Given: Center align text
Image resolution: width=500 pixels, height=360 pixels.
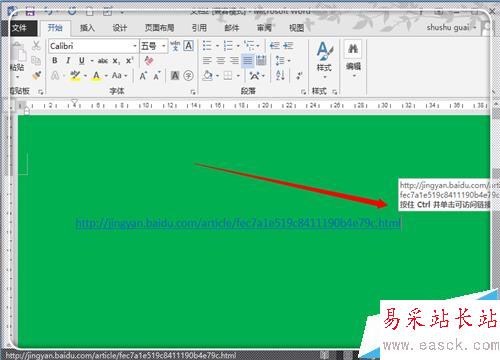Looking at the screenshot, I should [x=221, y=61].
